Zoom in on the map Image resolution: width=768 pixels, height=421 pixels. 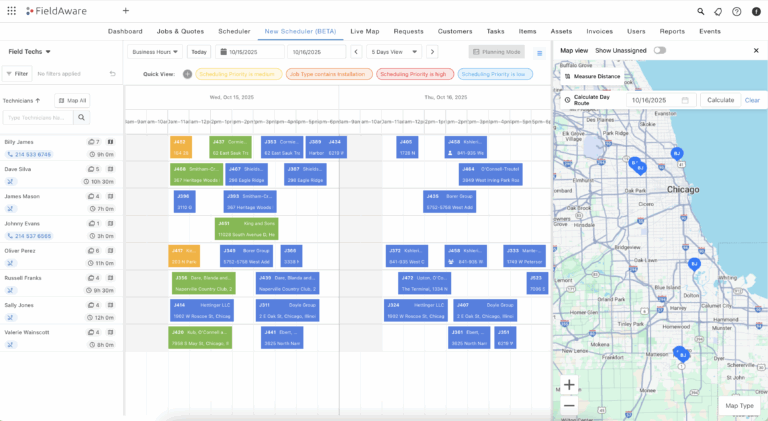pos(569,384)
